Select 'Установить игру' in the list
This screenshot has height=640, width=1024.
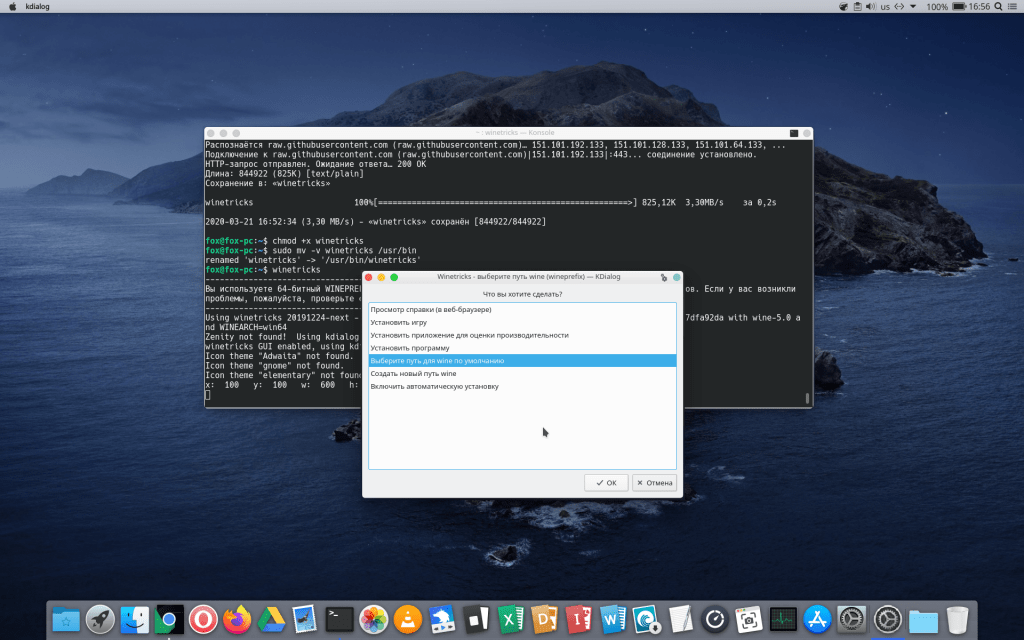(x=522, y=323)
